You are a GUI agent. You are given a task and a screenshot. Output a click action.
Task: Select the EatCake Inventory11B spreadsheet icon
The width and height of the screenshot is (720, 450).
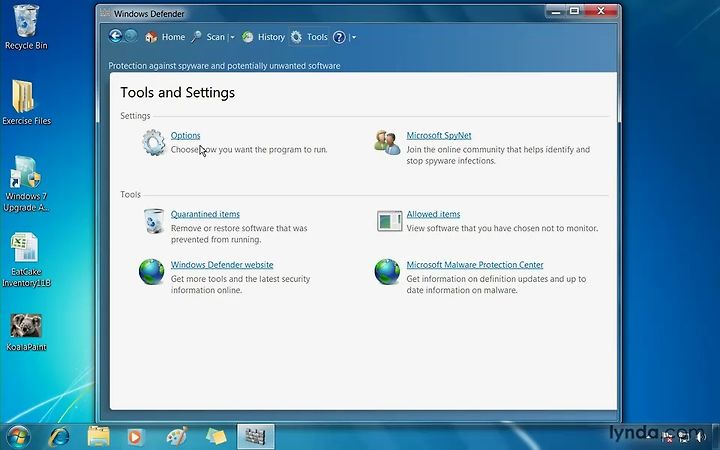click(26, 260)
